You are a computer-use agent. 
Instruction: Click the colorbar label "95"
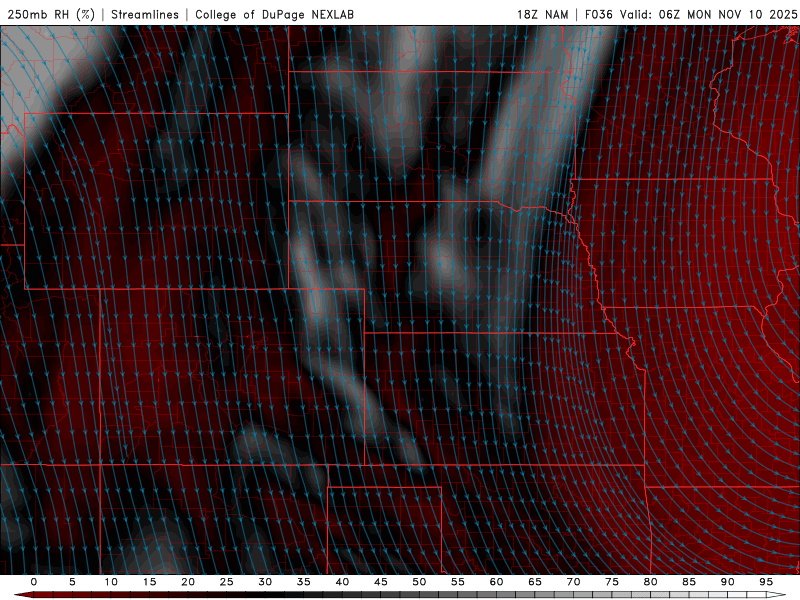pyautogui.click(x=766, y=582)
